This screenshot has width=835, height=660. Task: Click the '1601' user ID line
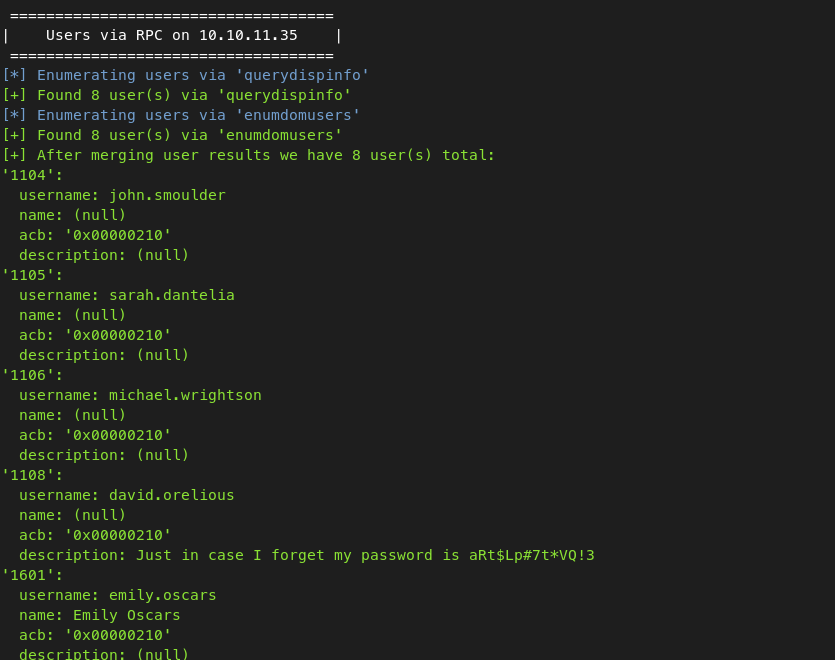coord(32,575)
